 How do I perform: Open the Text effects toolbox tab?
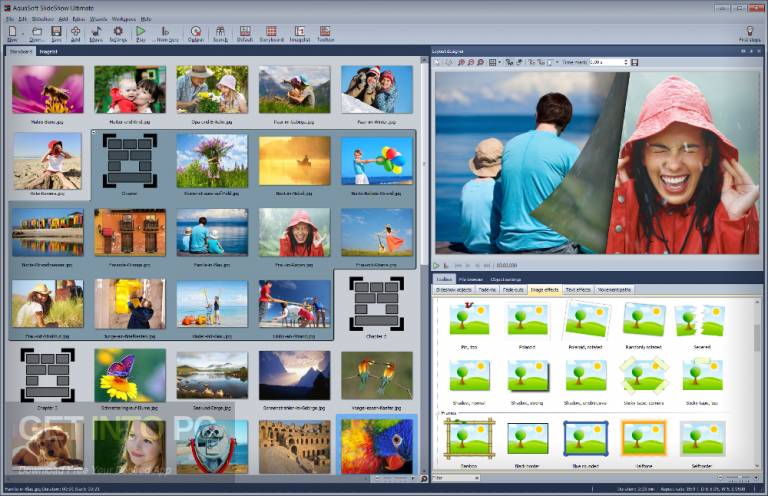578,290
